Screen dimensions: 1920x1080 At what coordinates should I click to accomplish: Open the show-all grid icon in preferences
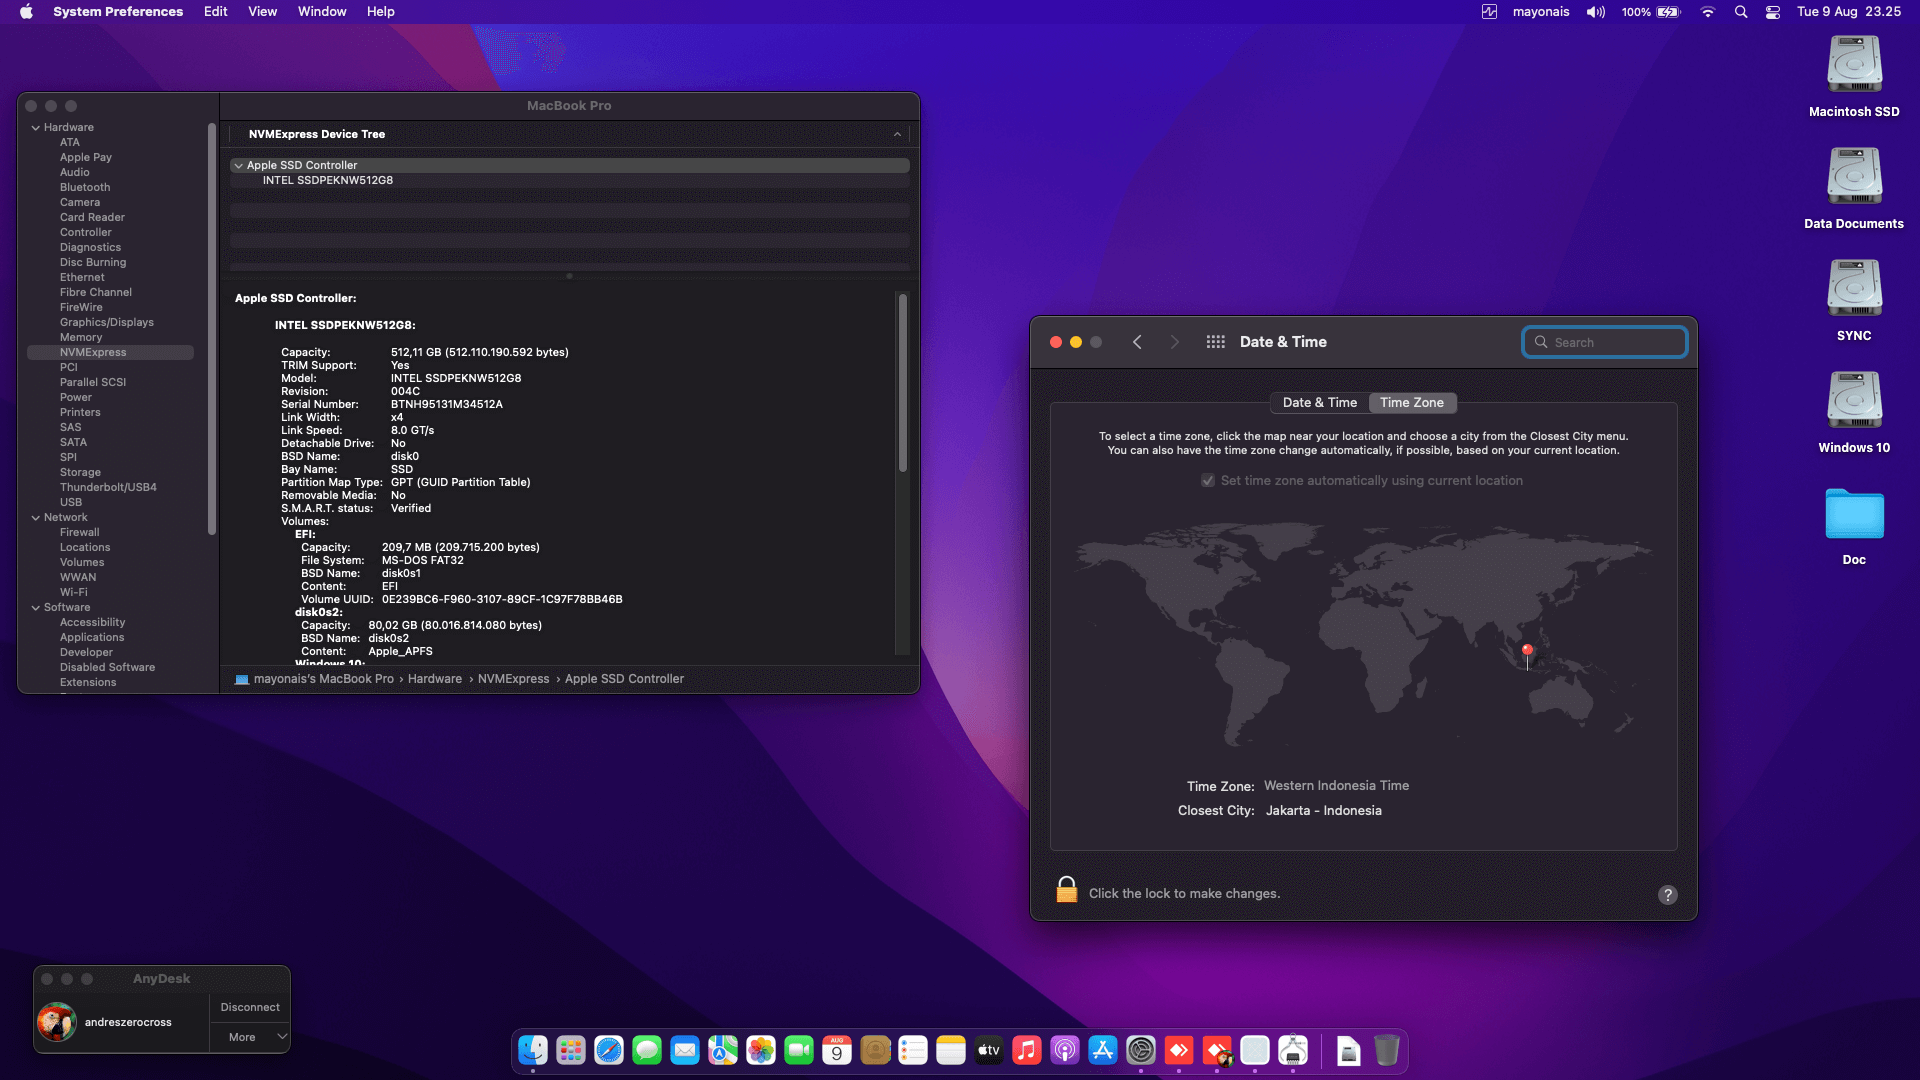click(1215, 342)
